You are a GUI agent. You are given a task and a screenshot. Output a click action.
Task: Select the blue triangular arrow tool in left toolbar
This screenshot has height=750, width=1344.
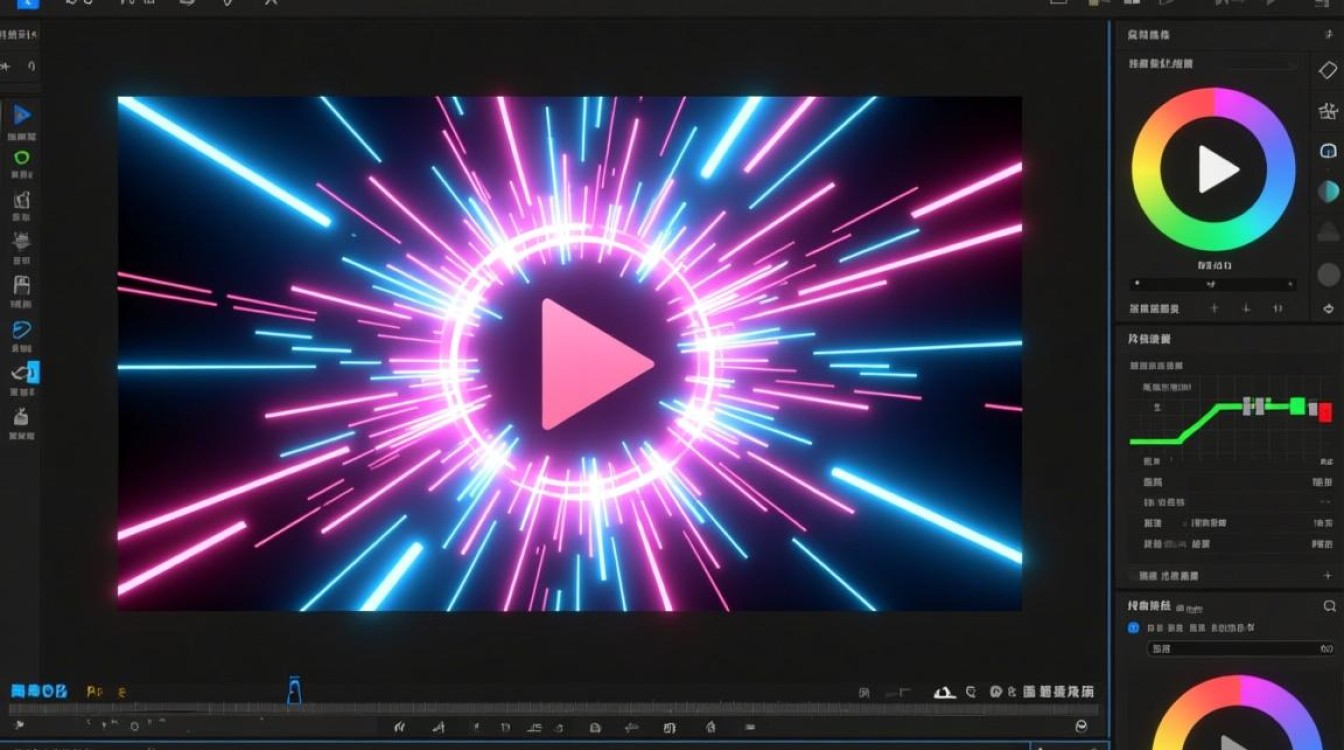(21, 116)
